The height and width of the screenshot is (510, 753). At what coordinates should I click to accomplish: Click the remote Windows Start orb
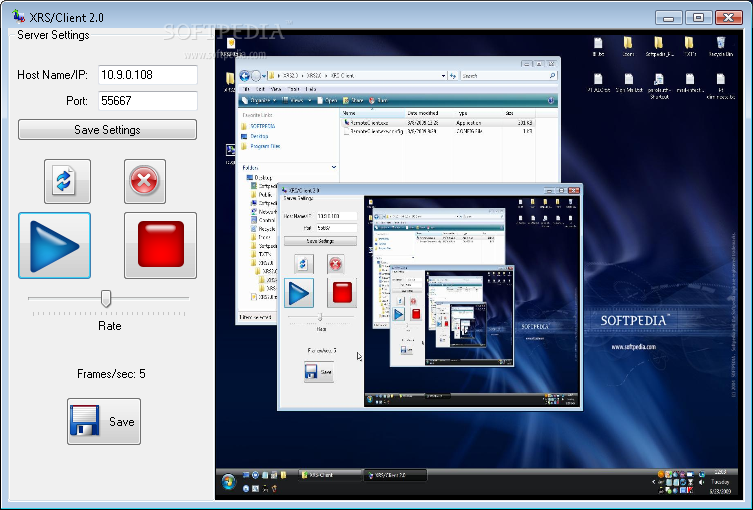click(x=229, y=481)
